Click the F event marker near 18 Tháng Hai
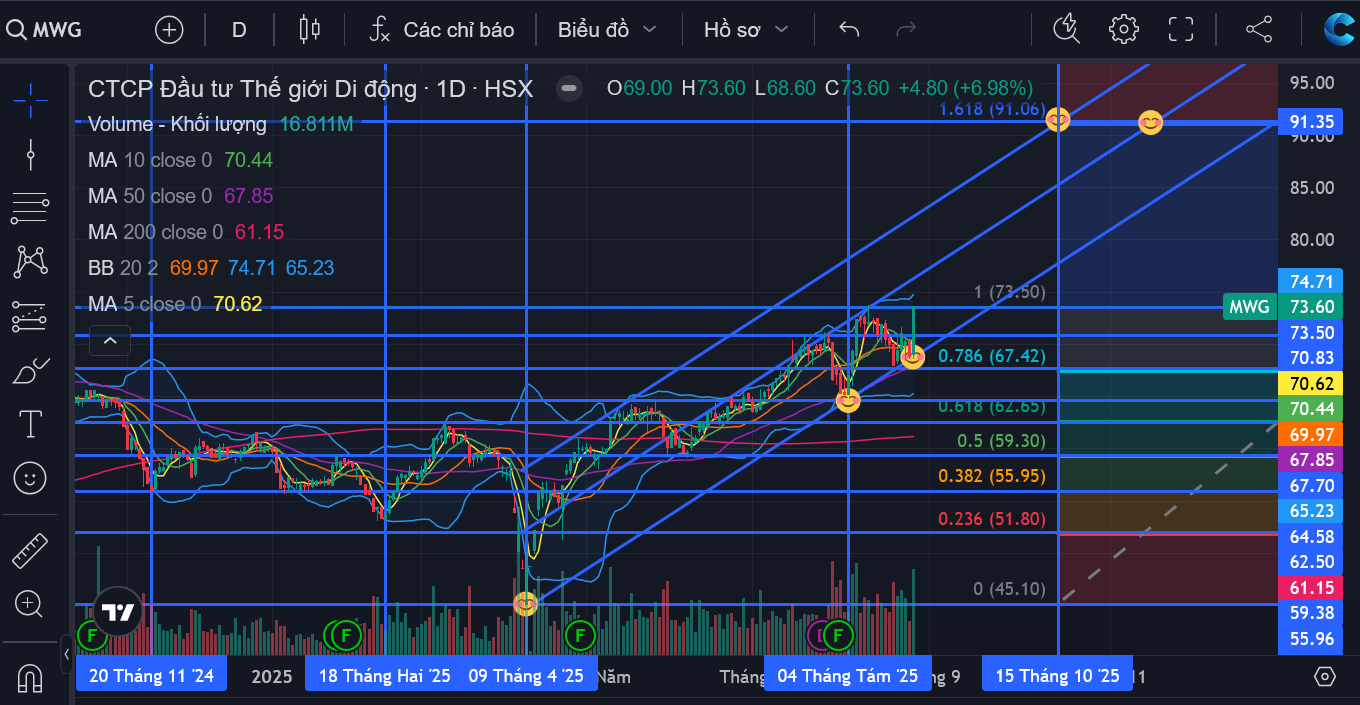This screenshot has width=1360, height=705. (346, 634)
